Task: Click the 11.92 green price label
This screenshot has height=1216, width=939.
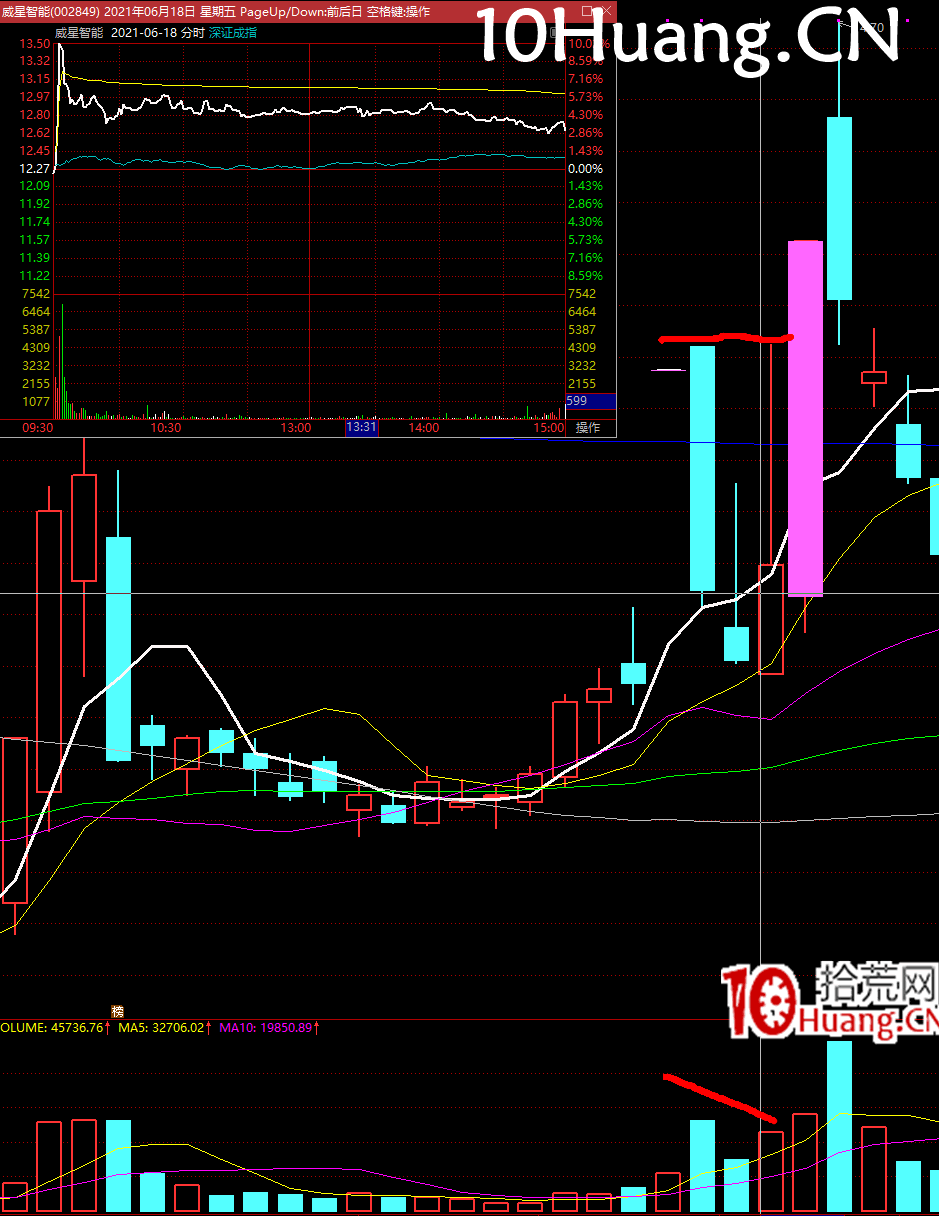Action: (35, 203)
